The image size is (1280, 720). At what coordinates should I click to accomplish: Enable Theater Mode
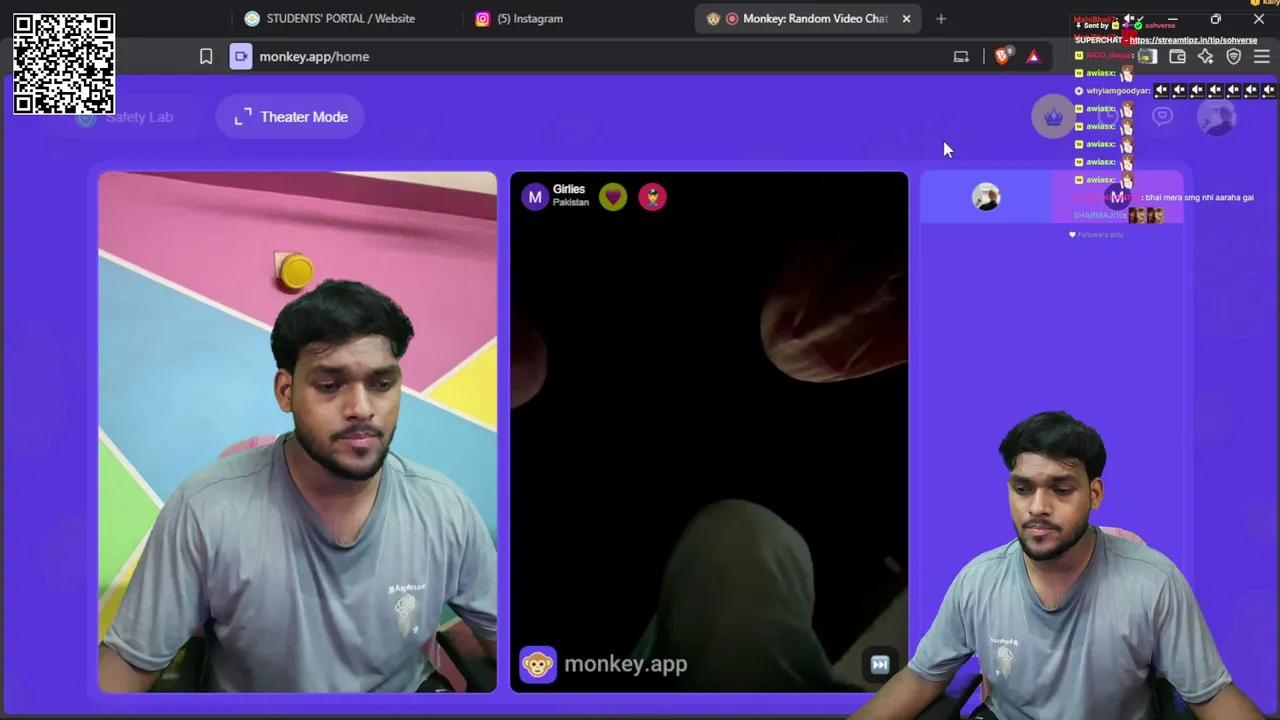tap(290, 117)
